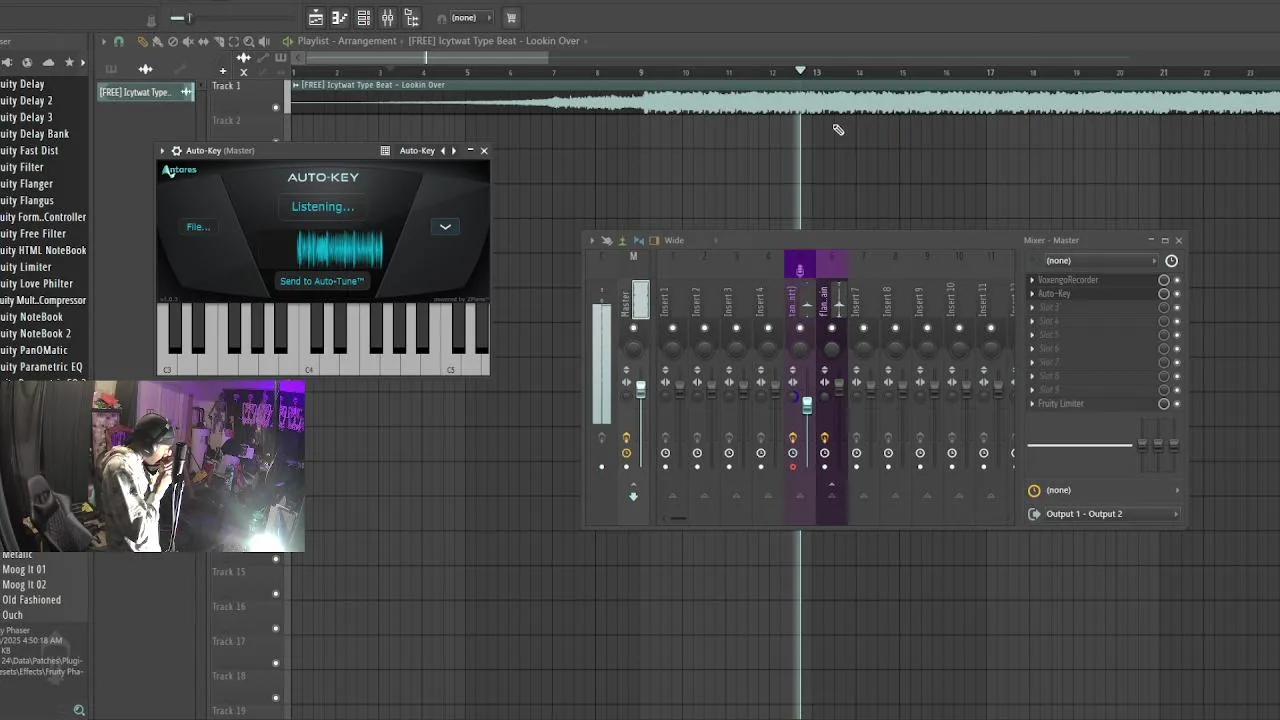Open mixer latency clock icon top-right

(x=1171, y=261)
